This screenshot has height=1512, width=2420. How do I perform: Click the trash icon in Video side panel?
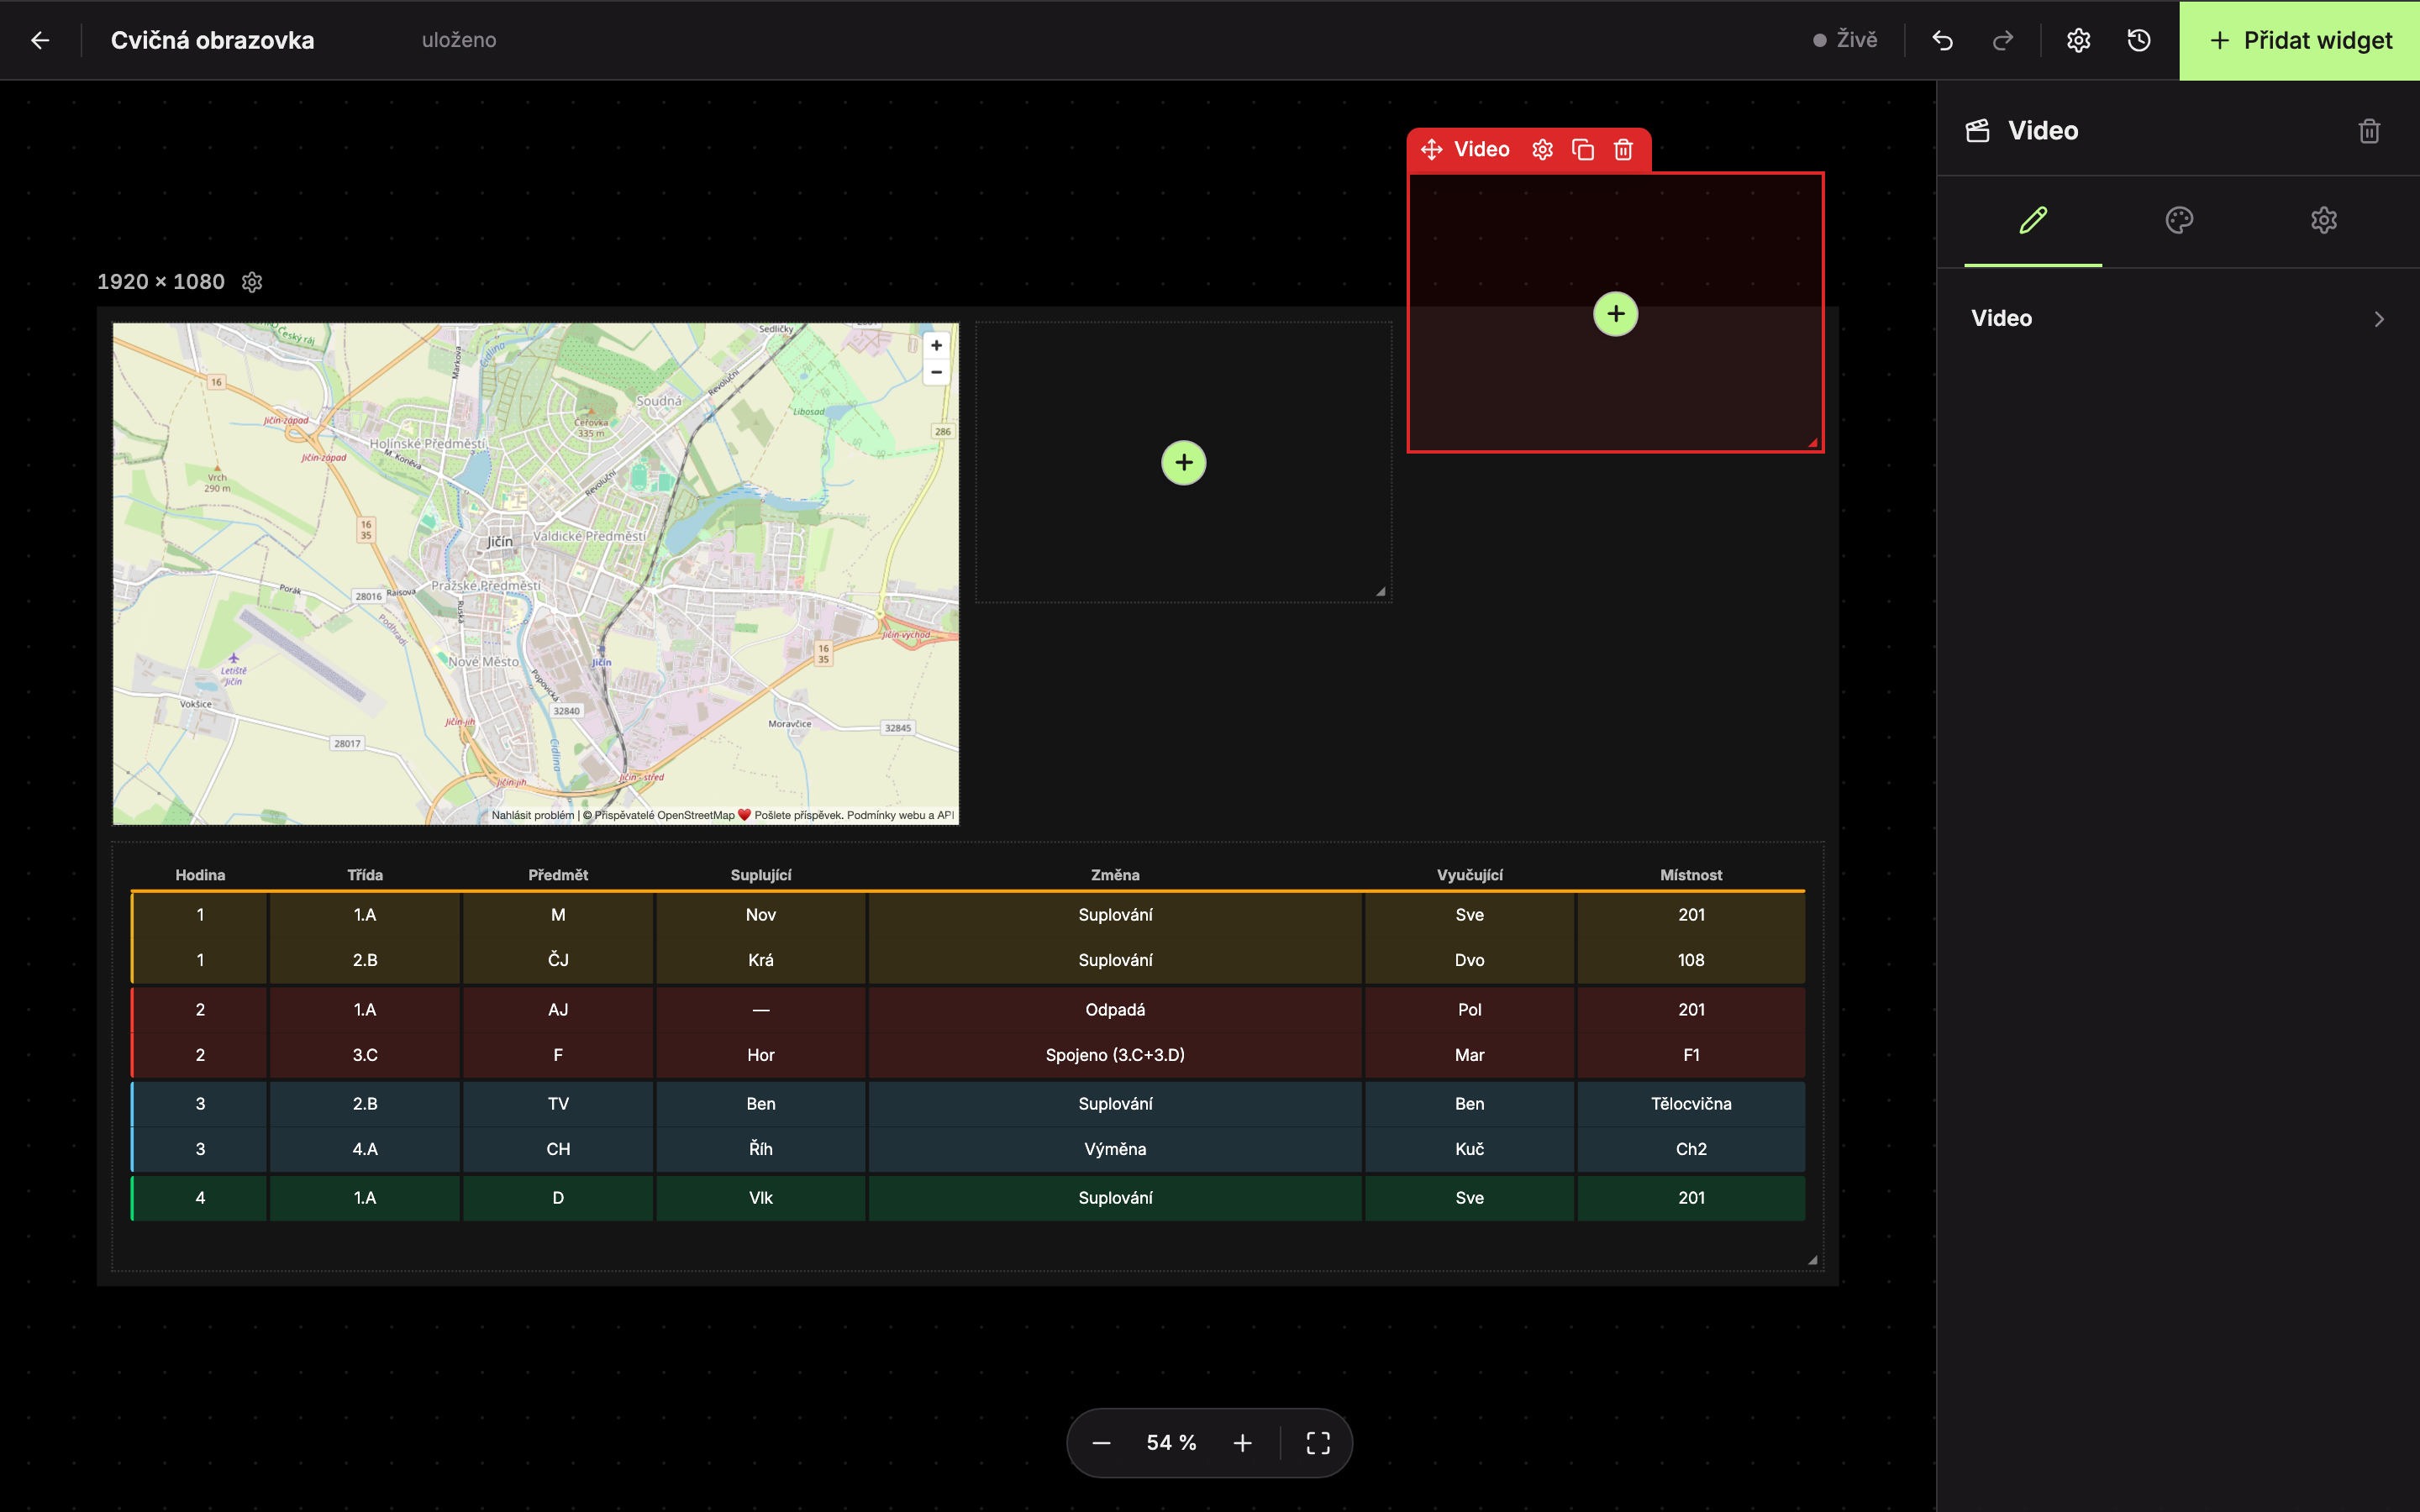click(x=2369, y=131)
